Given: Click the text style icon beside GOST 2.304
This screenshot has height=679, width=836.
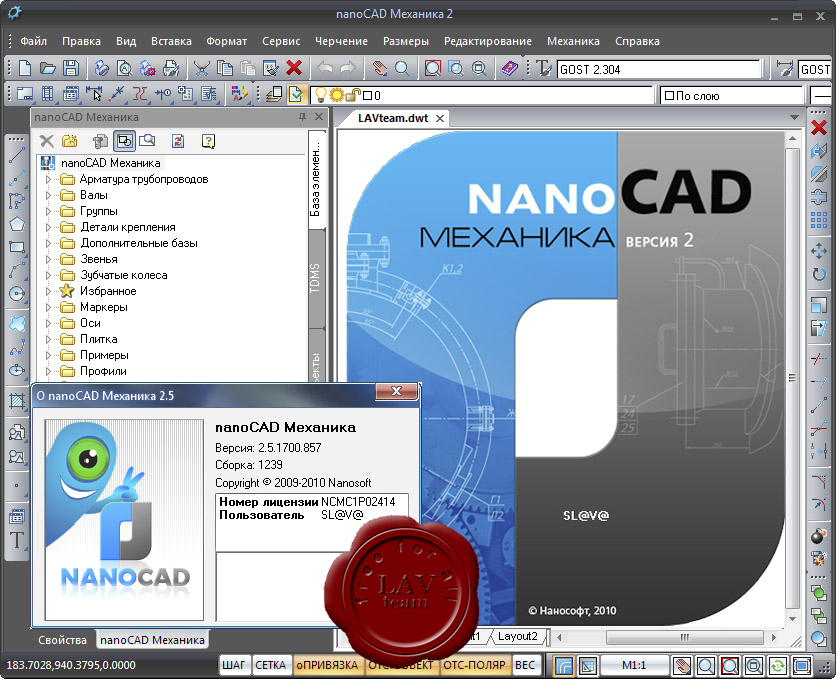Looking at the screenshot, I should click(x=543, y=68).
